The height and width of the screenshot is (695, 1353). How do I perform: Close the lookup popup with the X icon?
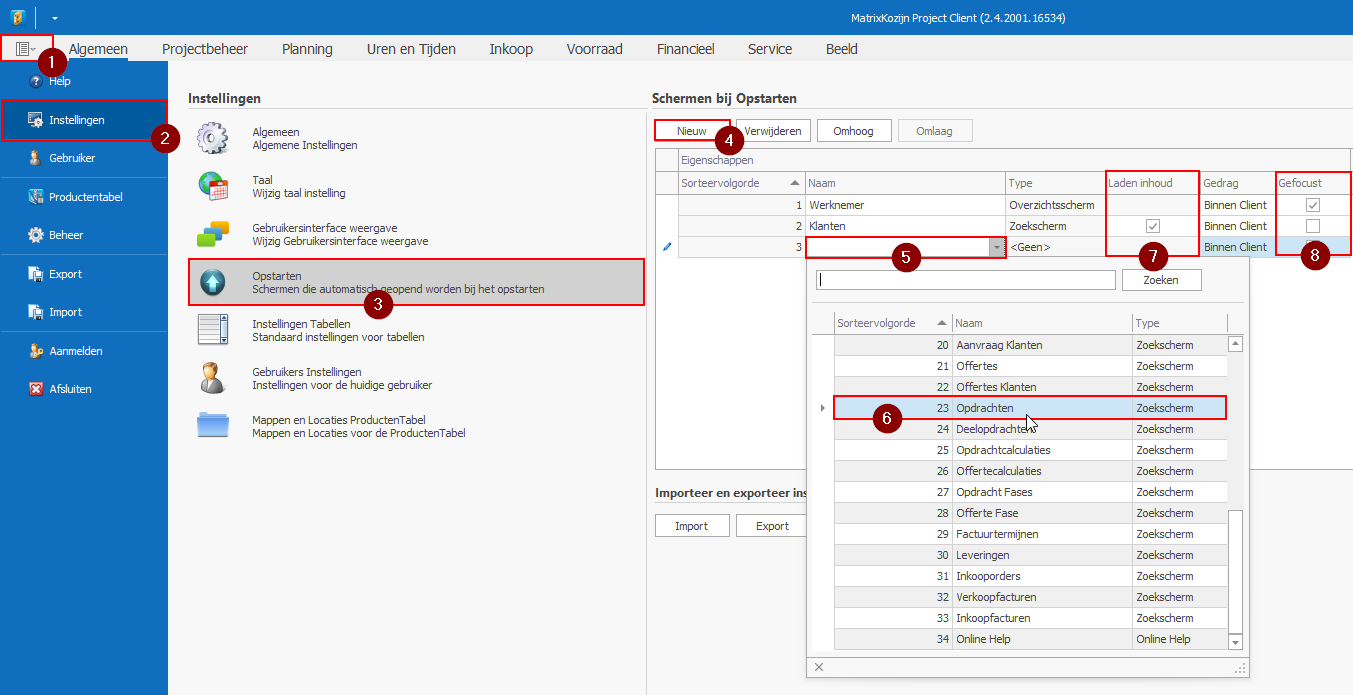[819, 667]
